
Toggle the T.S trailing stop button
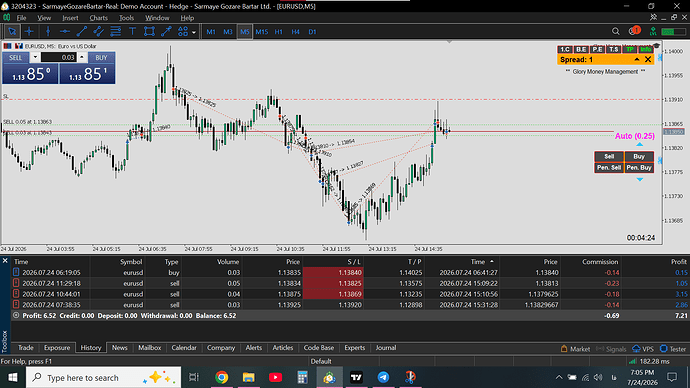coord(613,49)
